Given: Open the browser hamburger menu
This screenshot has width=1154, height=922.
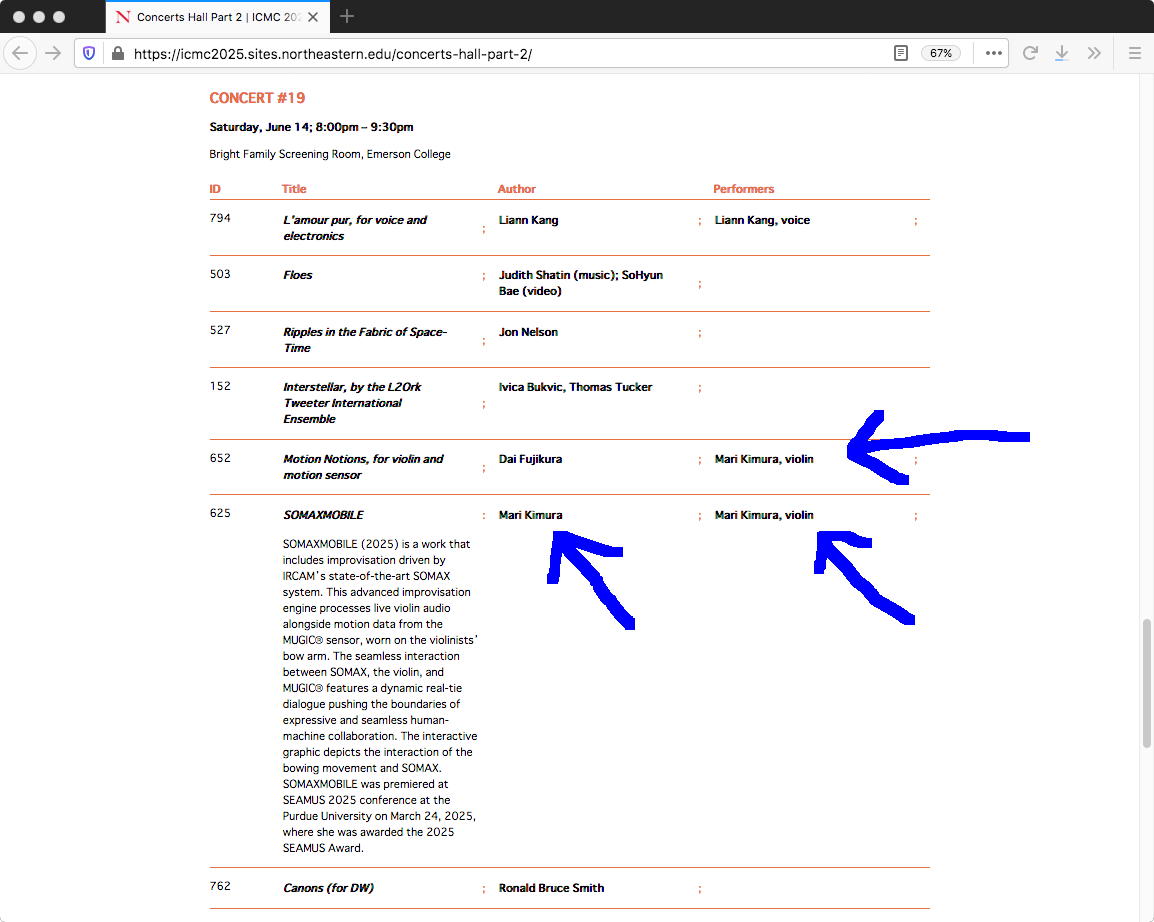Looking at the screenshot, I should pos(1134,53).
